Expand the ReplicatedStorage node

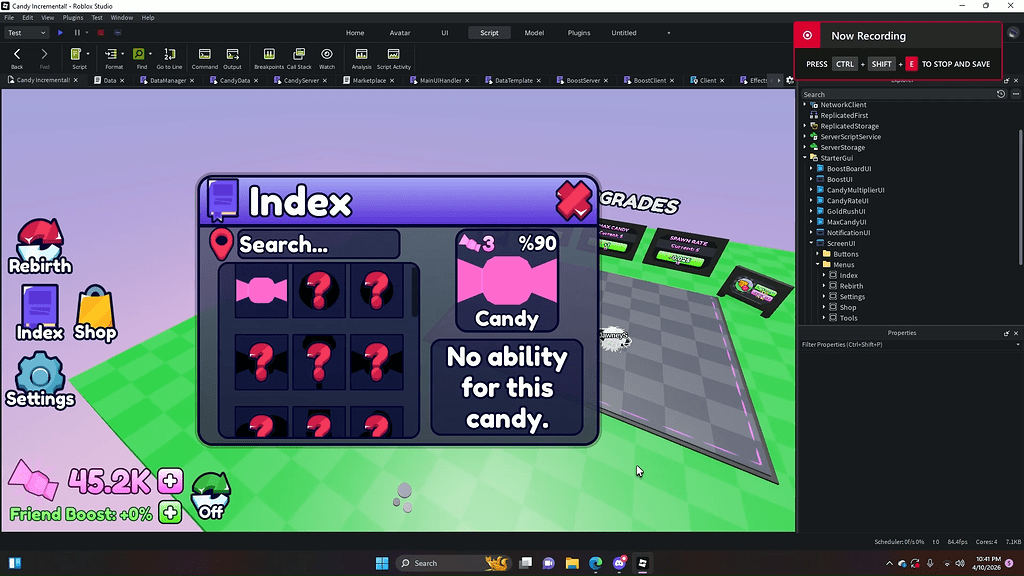point(805,126)
